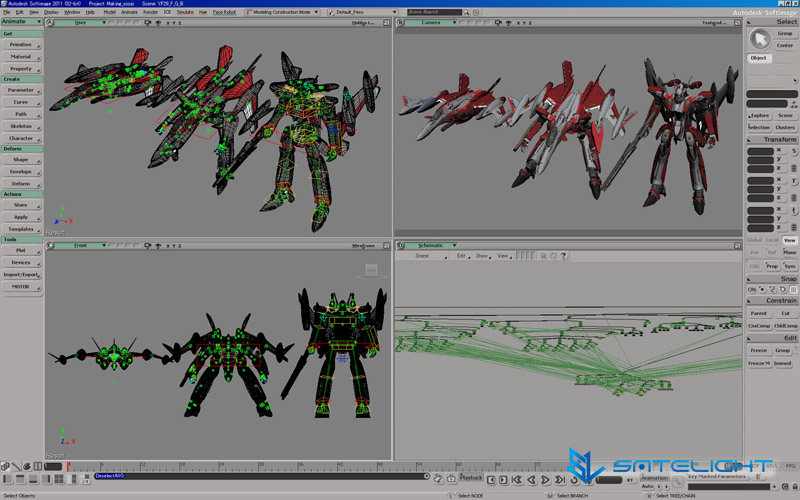The width and height of the screenshot is (800, 500).
Task: Toggle the eye icon in Front viewport header
Action: click(158, 246)
